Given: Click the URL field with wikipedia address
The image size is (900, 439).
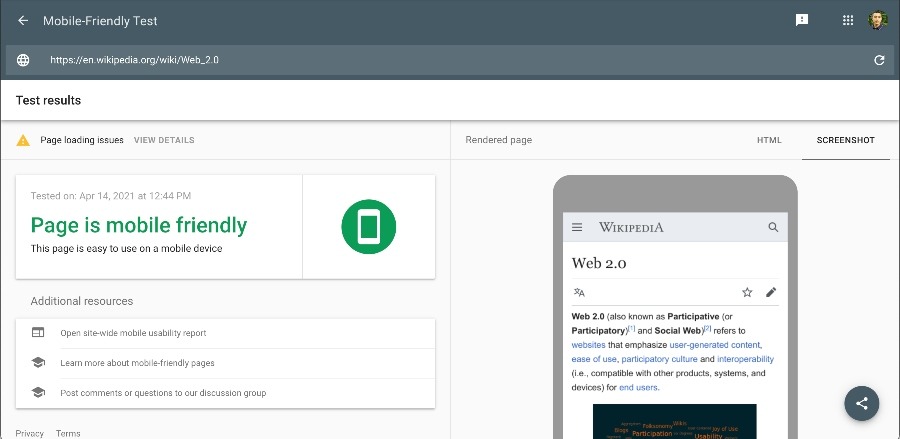Looking at the screenshot, I should 450,60.
